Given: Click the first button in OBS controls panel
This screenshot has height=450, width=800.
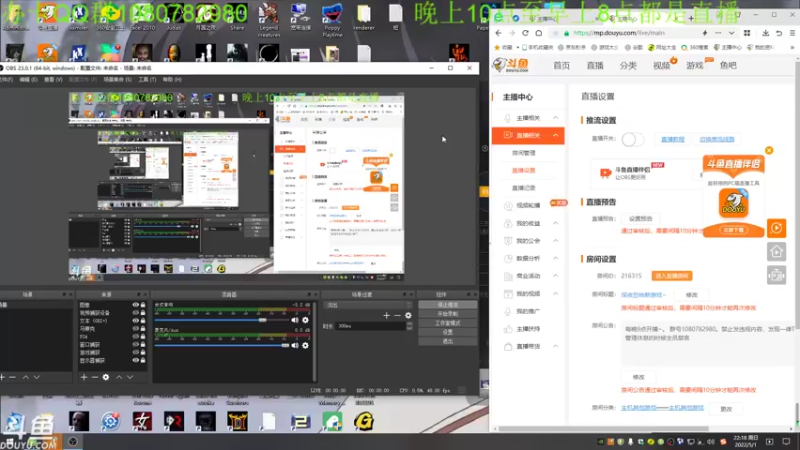Looking at the screenshot, I should point(447,305).
